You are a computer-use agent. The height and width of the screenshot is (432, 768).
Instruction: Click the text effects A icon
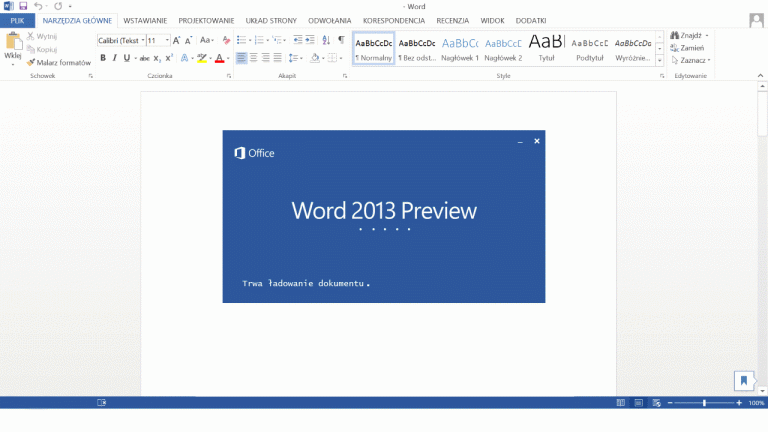184,58
